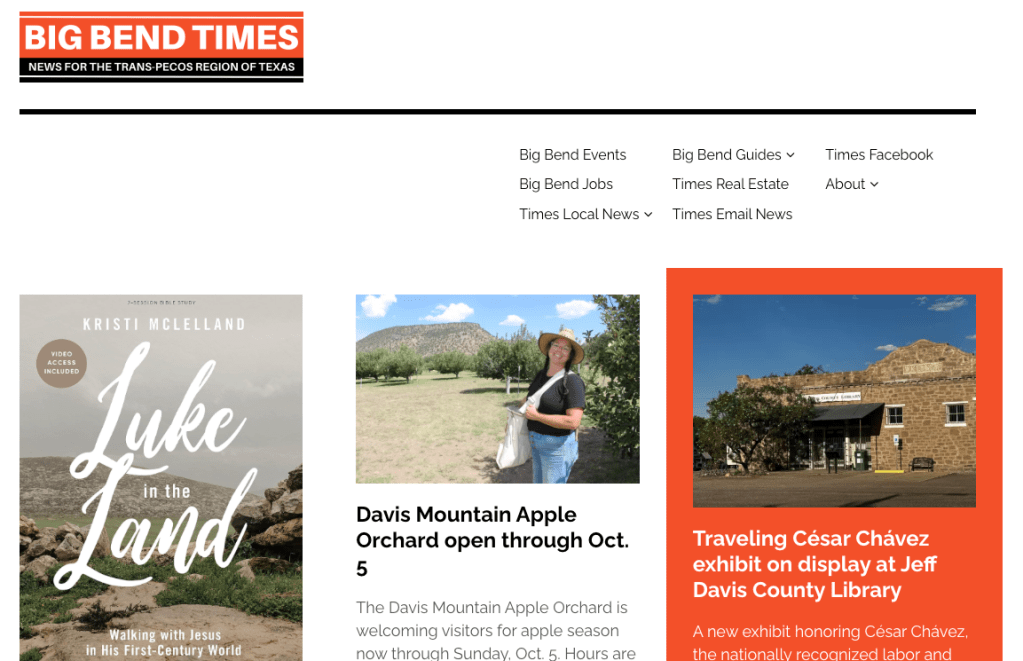Open the Big Bend Guides menu item
Viewport: 1023px width, 661px height.
tap(727, 155)
